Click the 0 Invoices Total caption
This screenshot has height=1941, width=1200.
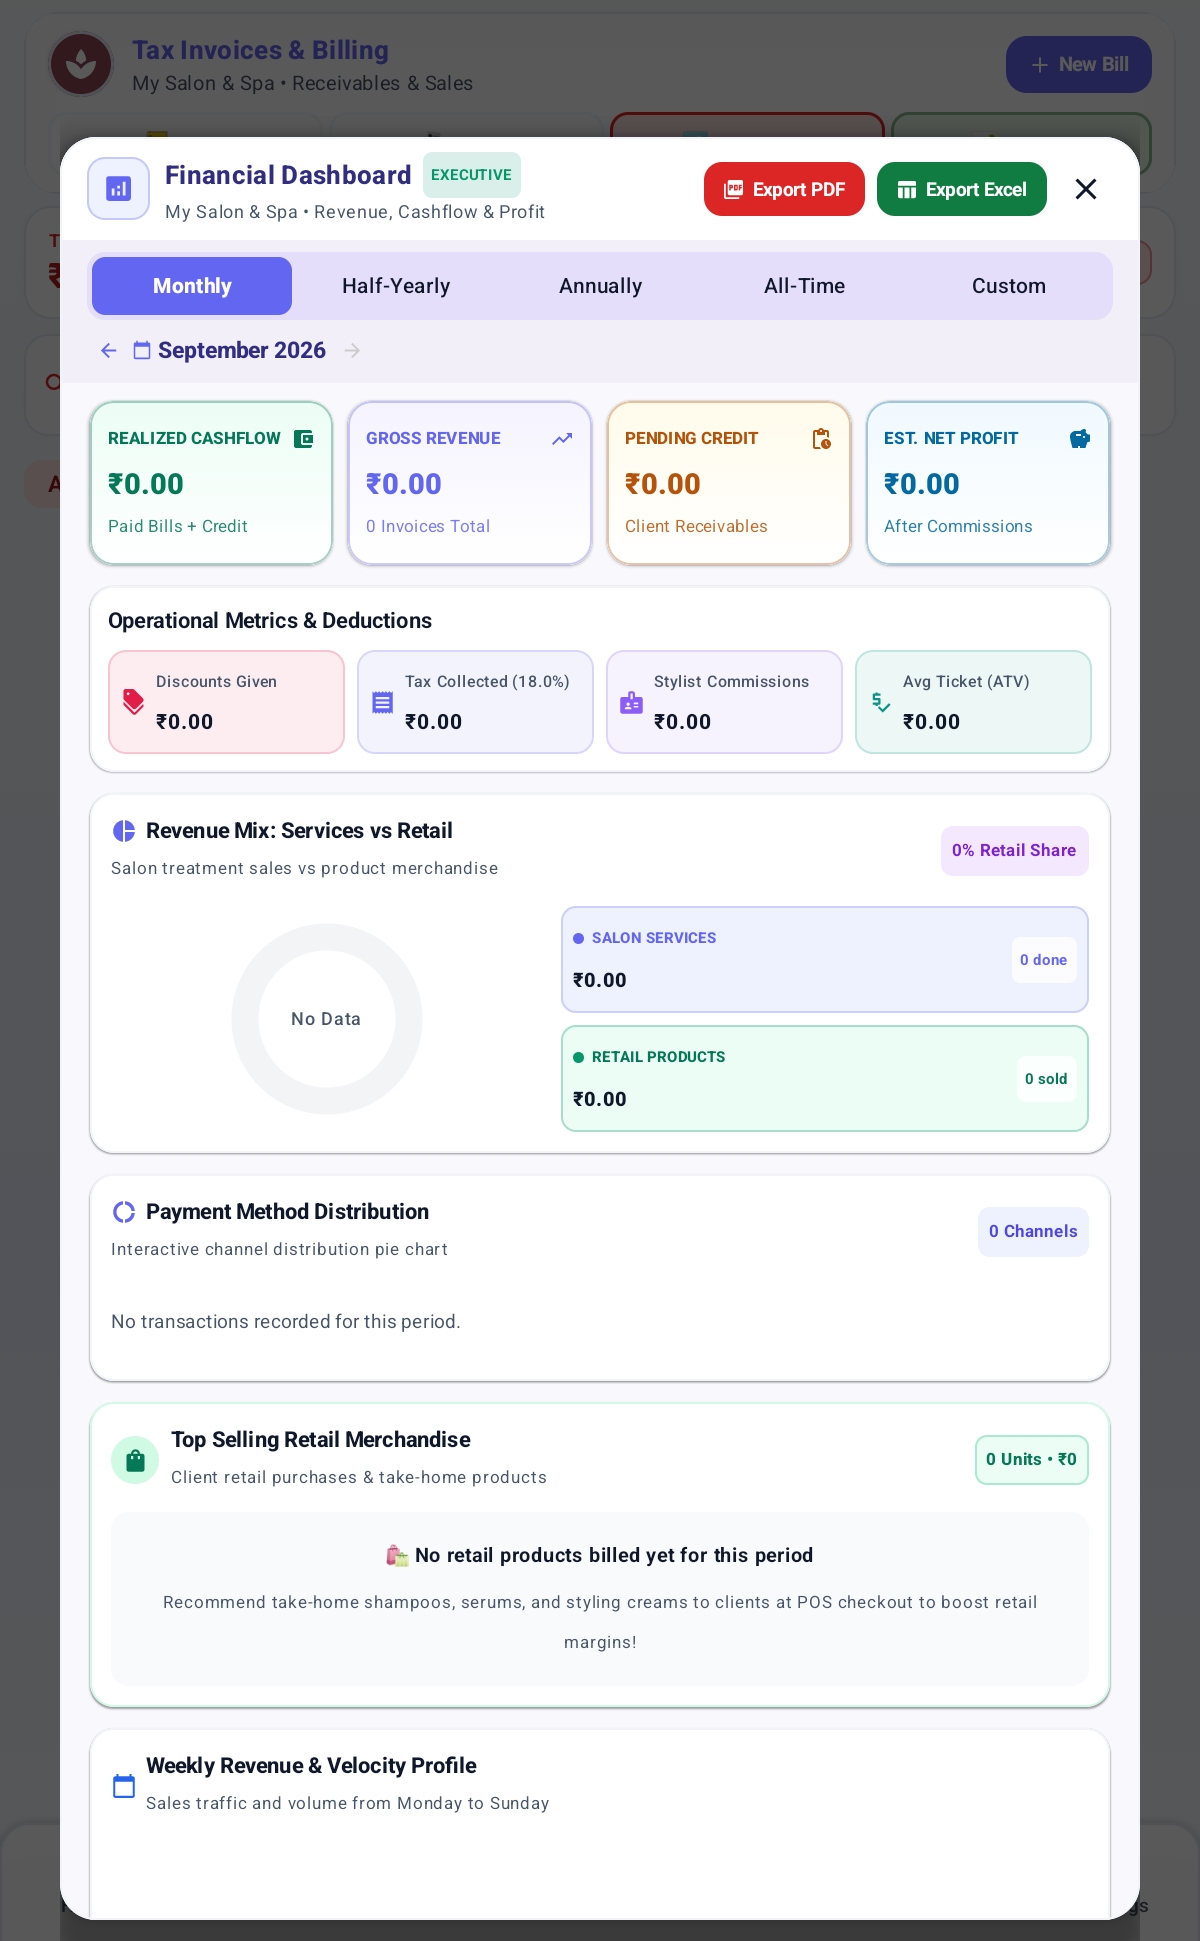(x=428, y=526)
